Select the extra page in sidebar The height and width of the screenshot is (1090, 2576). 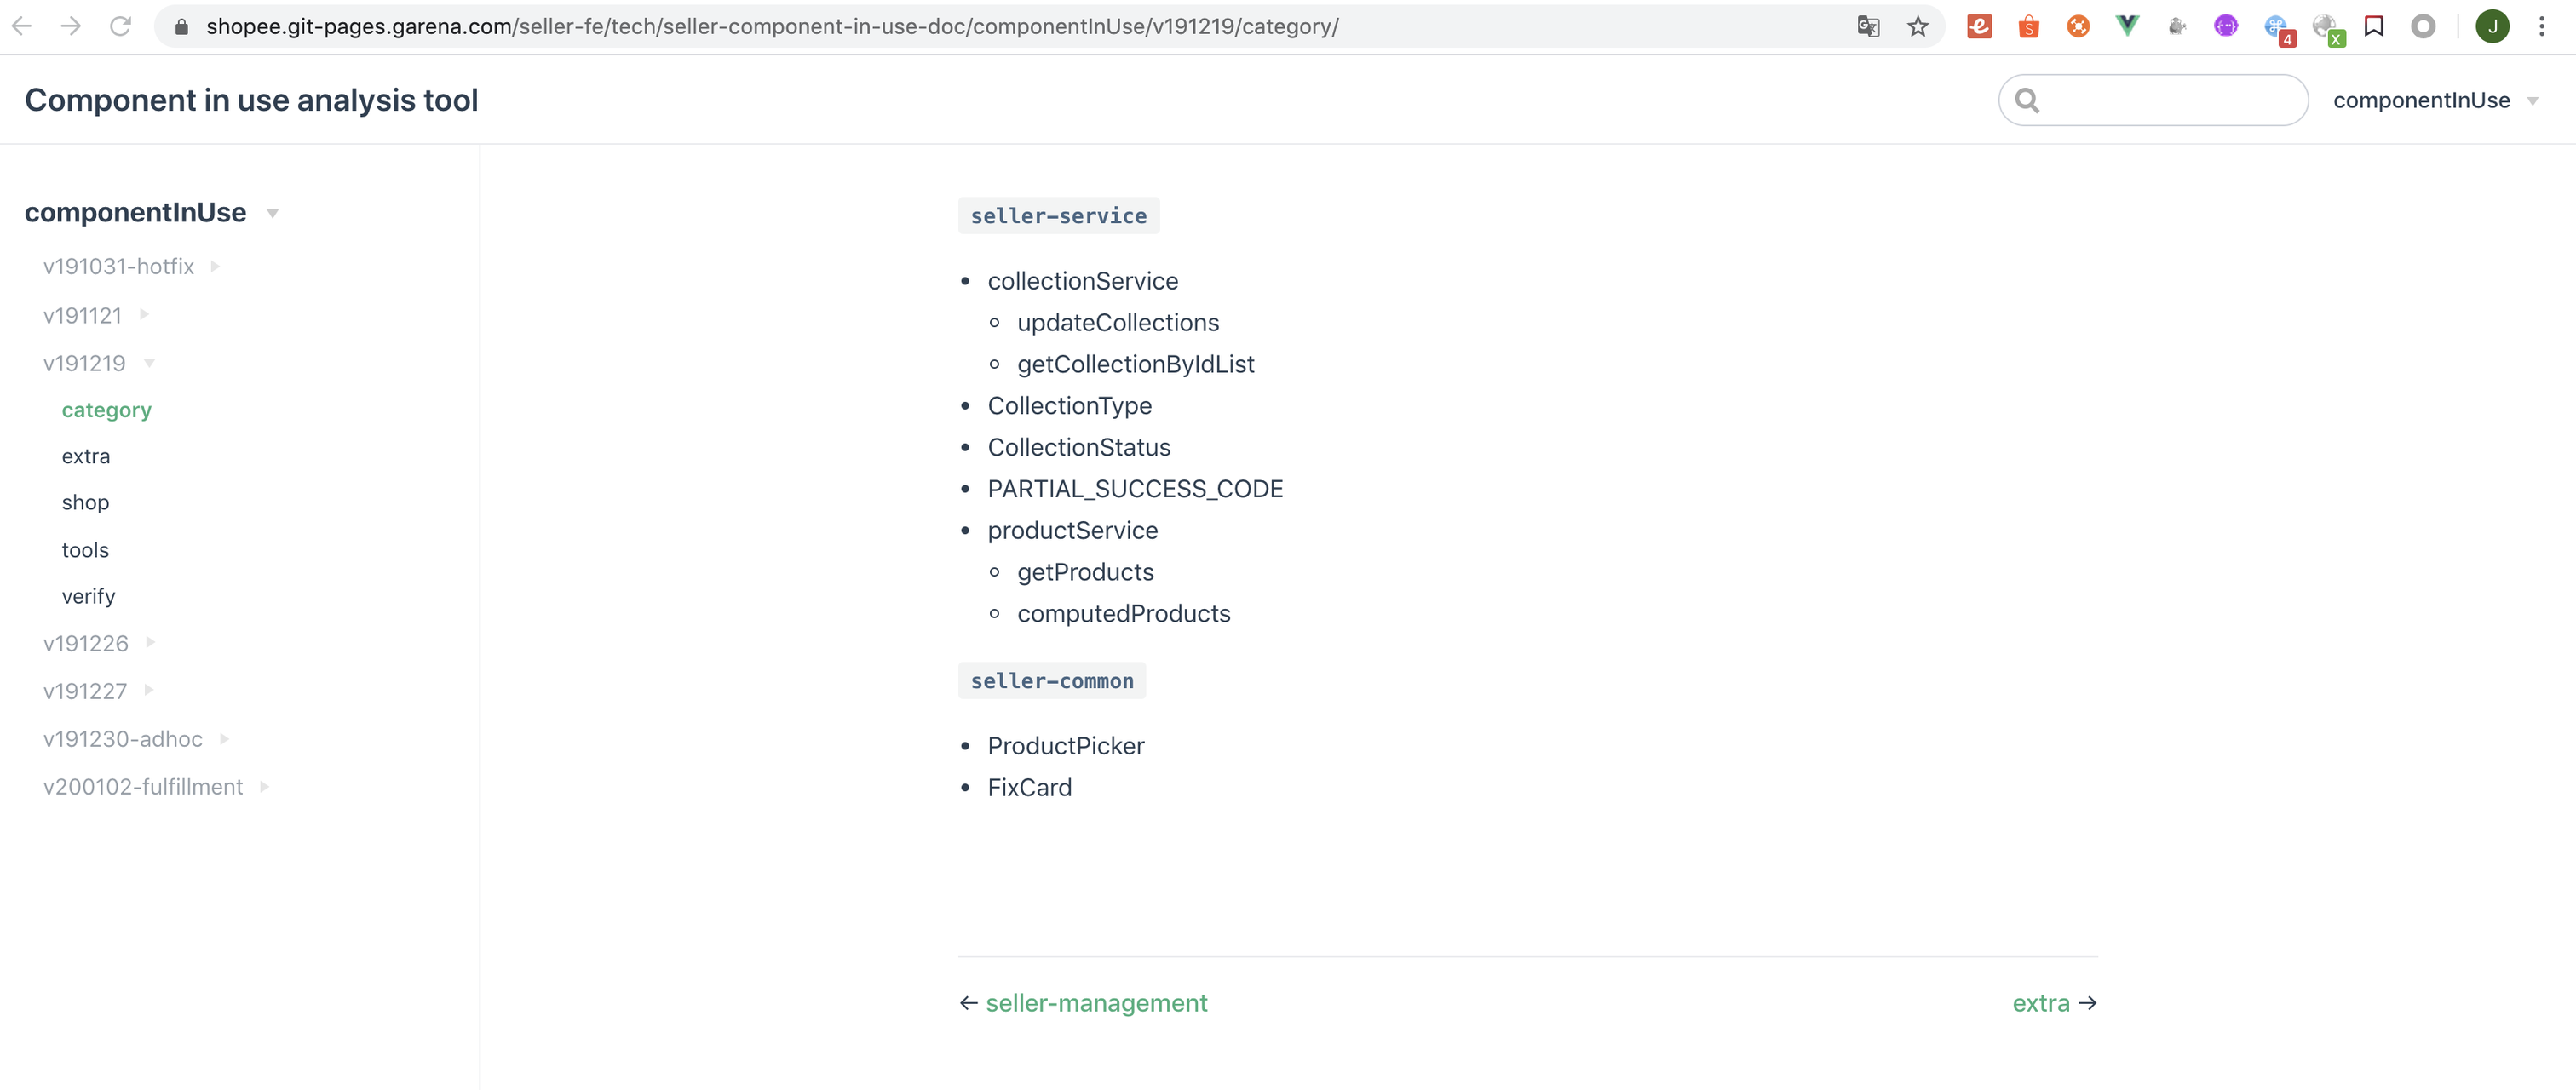pyautogui.click(x=86, y=456)
